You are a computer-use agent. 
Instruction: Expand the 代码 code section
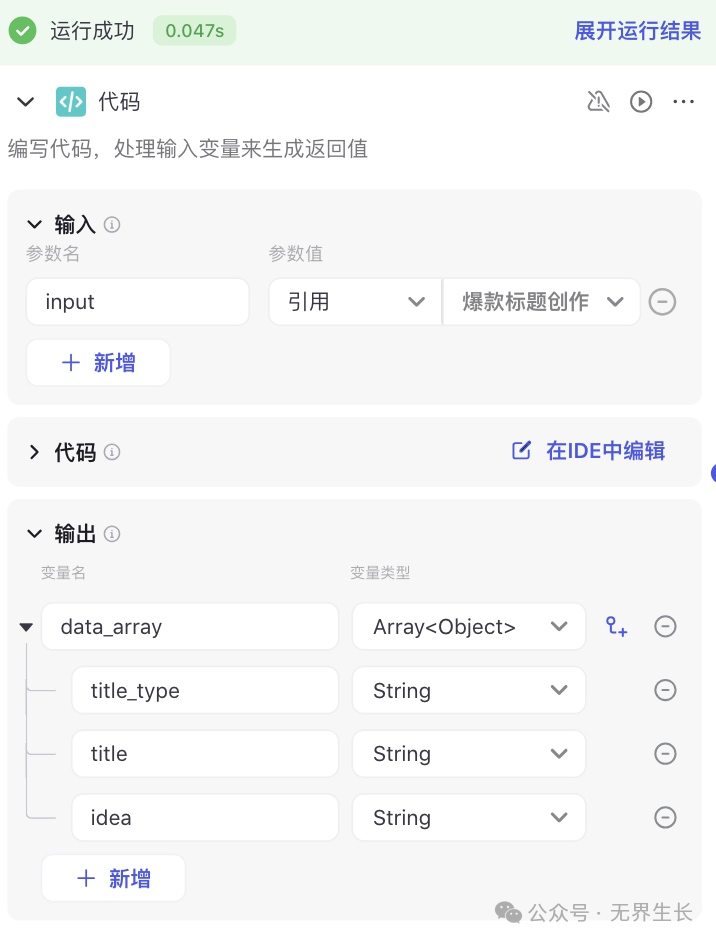point(35,452)
